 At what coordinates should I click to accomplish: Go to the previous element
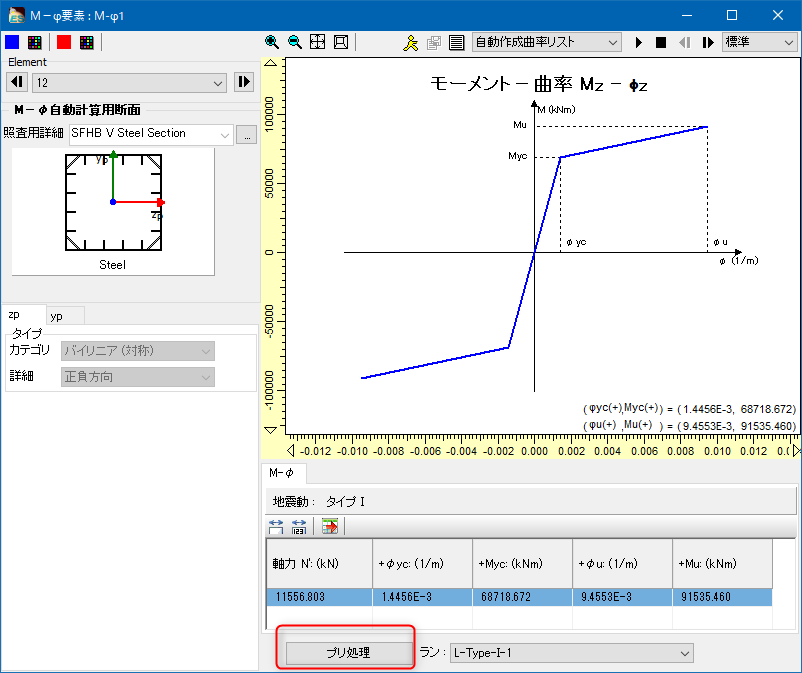pos(17,82)
